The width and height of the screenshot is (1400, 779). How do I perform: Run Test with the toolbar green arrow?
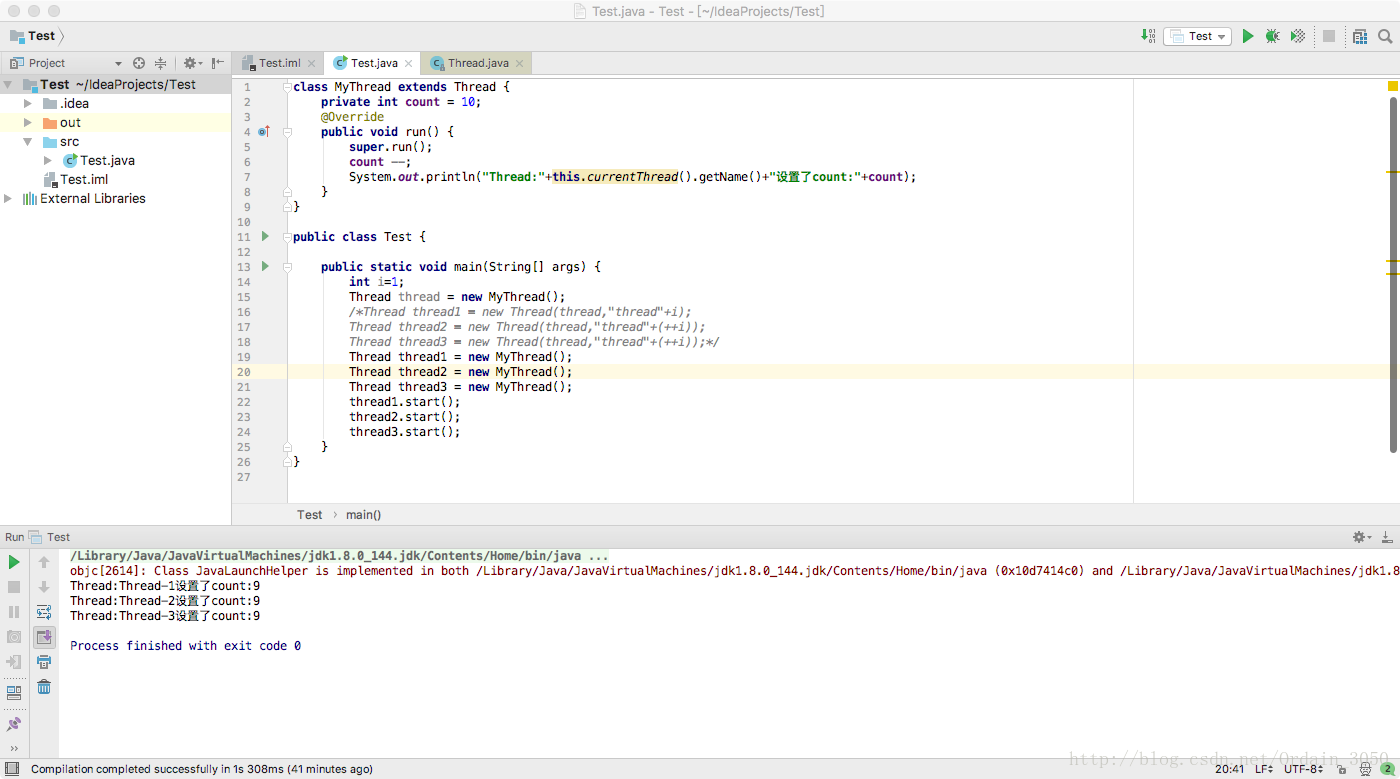1248,36
